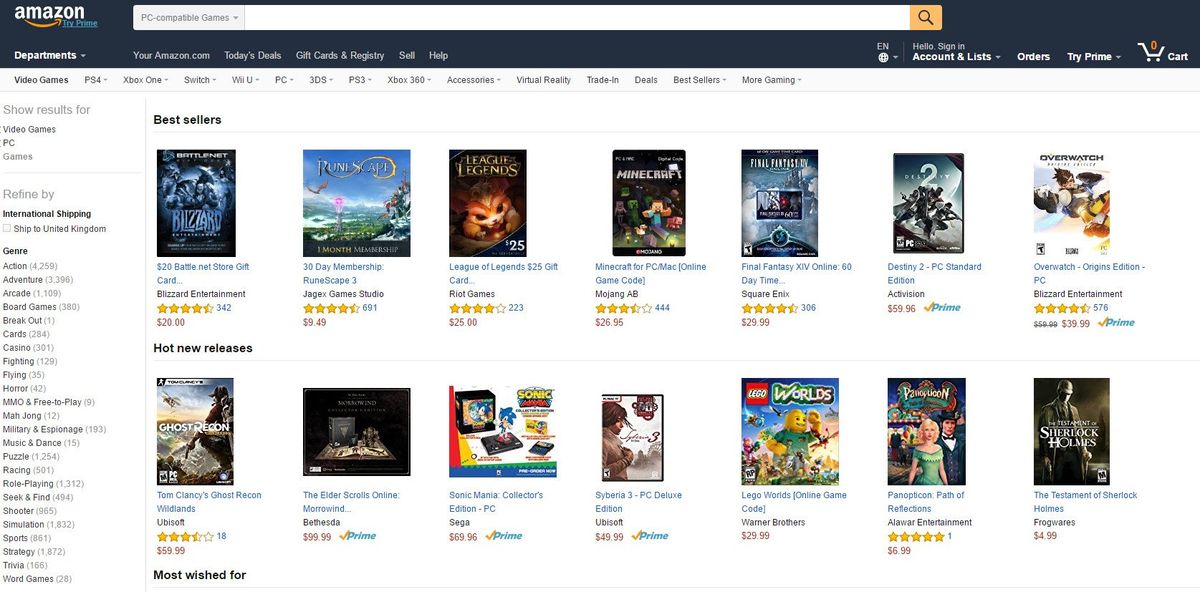1200x592 pixels.
Task: Open the Departments dropdown menu
Action: [x=50, y=56]
